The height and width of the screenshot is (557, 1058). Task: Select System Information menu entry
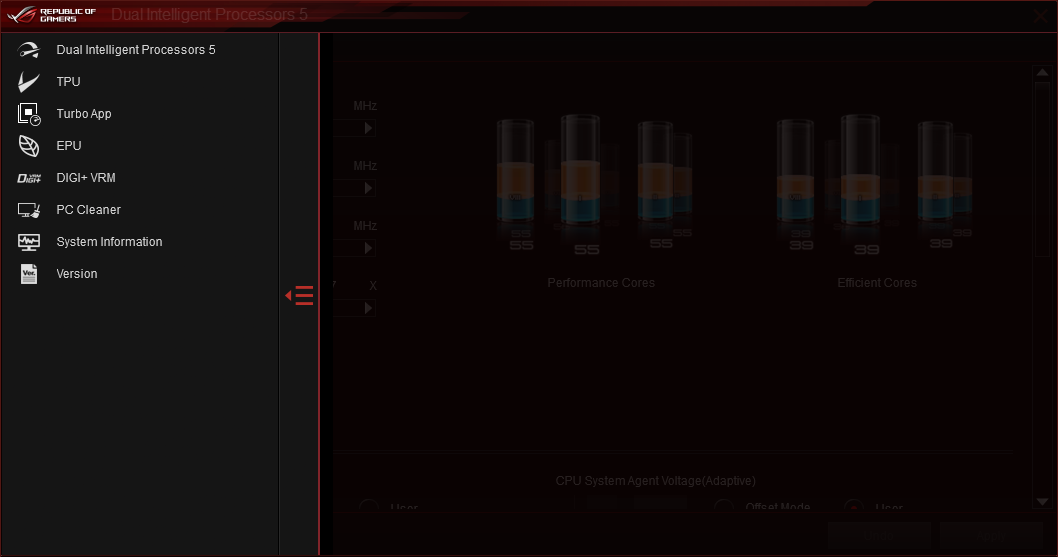point(109,242)
